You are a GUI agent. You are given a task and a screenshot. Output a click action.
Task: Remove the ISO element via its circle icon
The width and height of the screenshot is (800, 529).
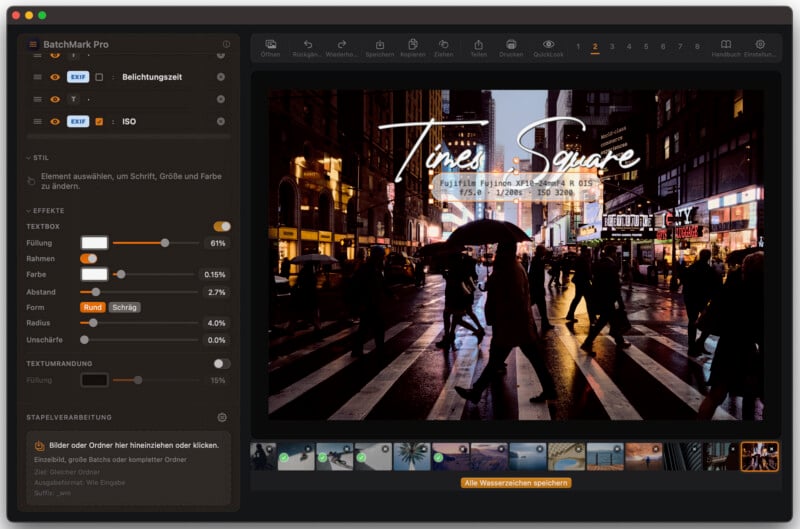(x=221, y=121)
